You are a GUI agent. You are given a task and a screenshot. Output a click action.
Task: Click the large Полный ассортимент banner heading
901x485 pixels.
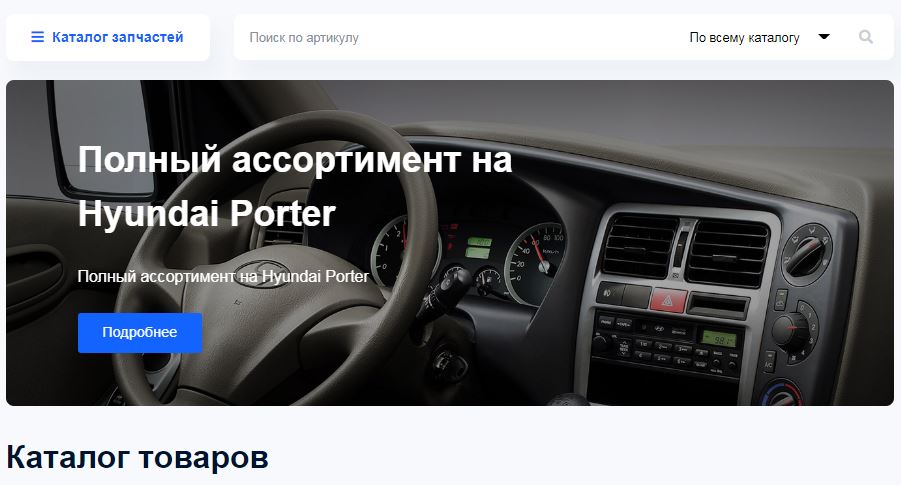tap(295, 186)
